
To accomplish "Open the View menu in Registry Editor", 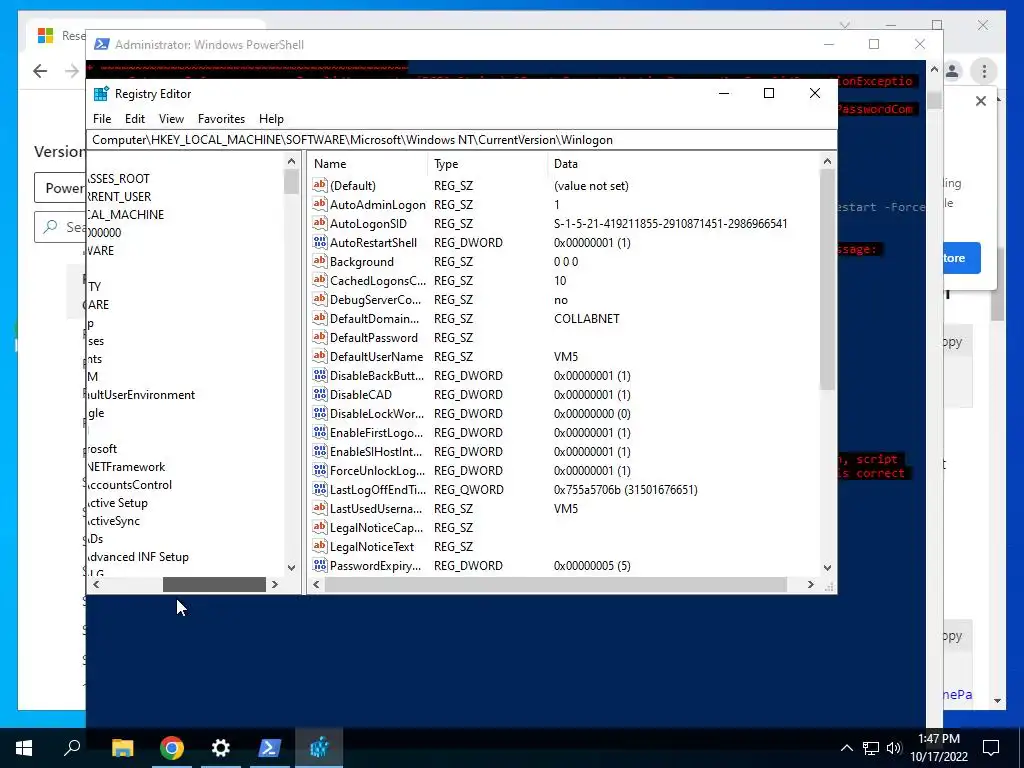I will coord(171,119).
